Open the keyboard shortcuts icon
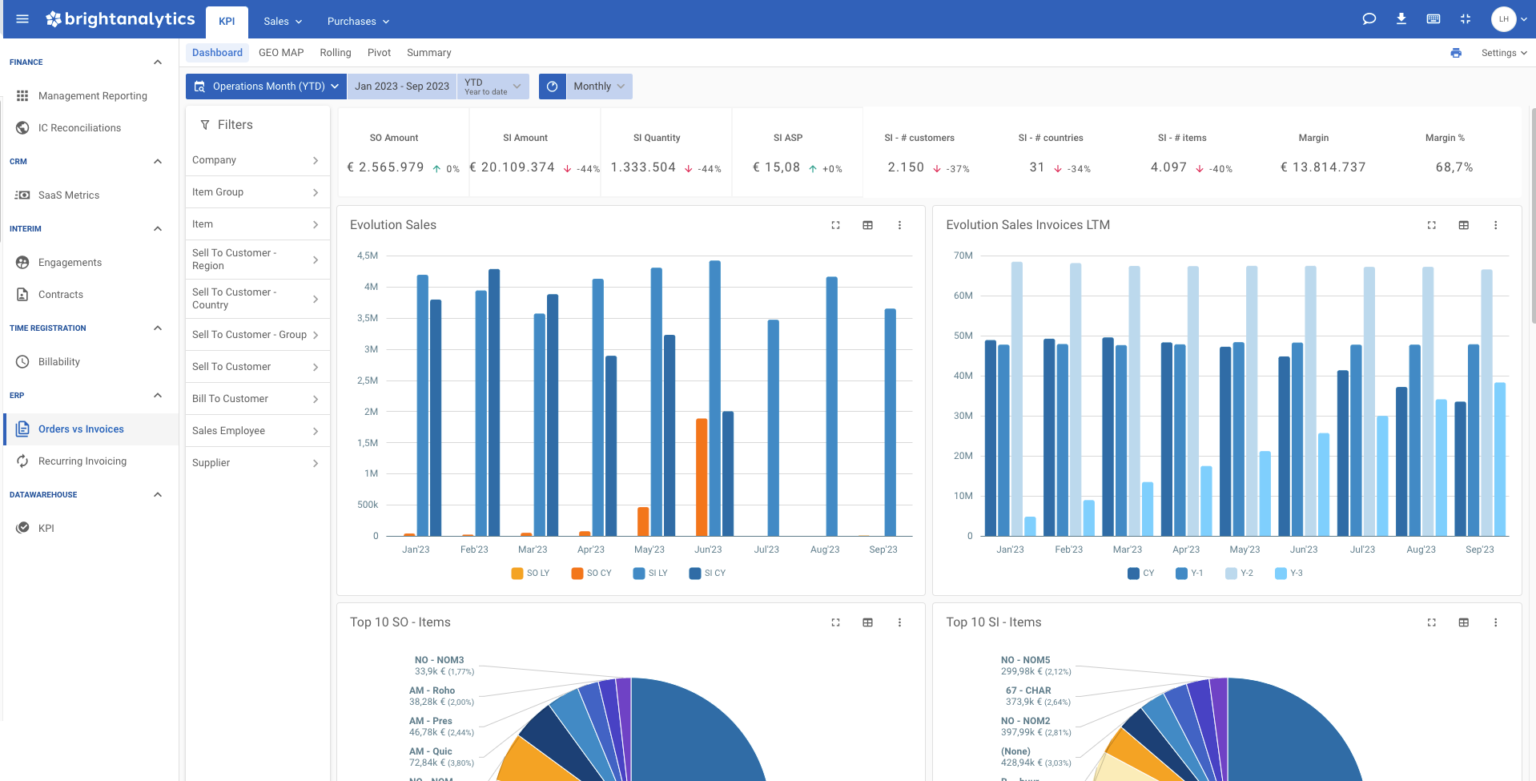 pyautogui.click(x=1433, y=18)
